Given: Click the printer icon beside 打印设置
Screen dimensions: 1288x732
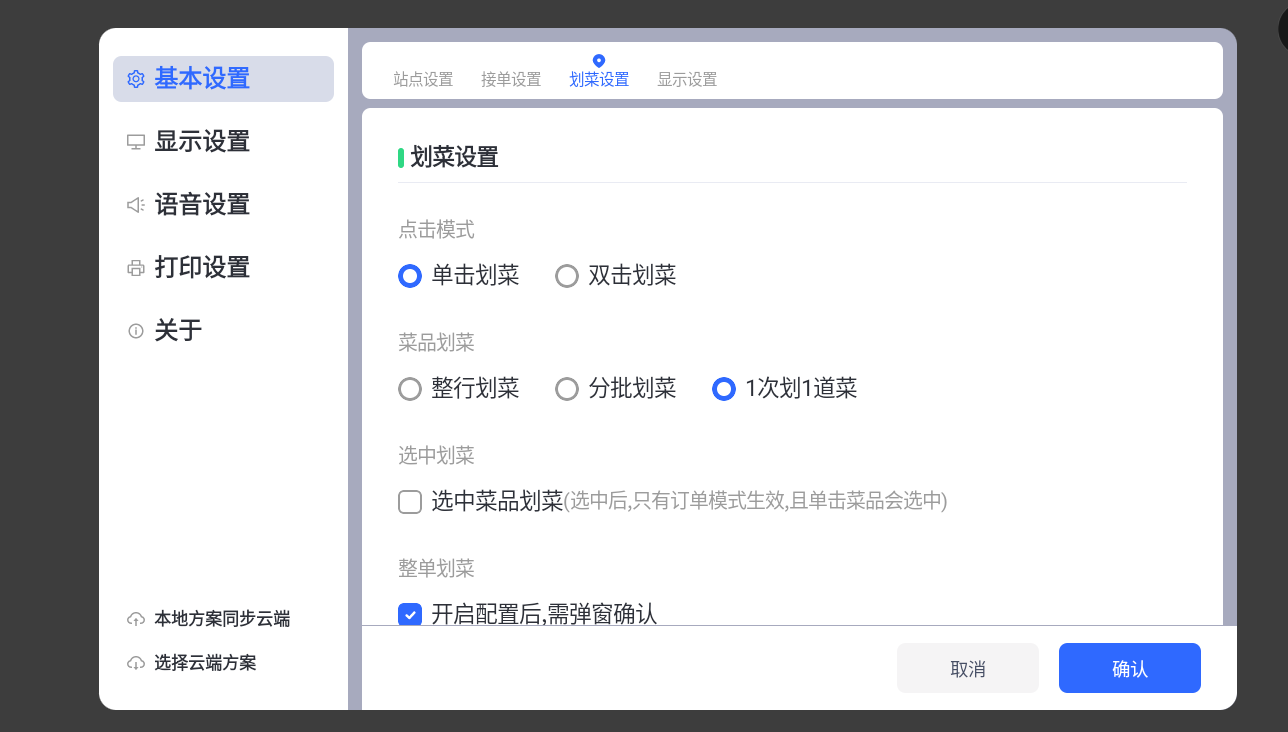Looking at the screenshot, I should [x=136, y=268].
